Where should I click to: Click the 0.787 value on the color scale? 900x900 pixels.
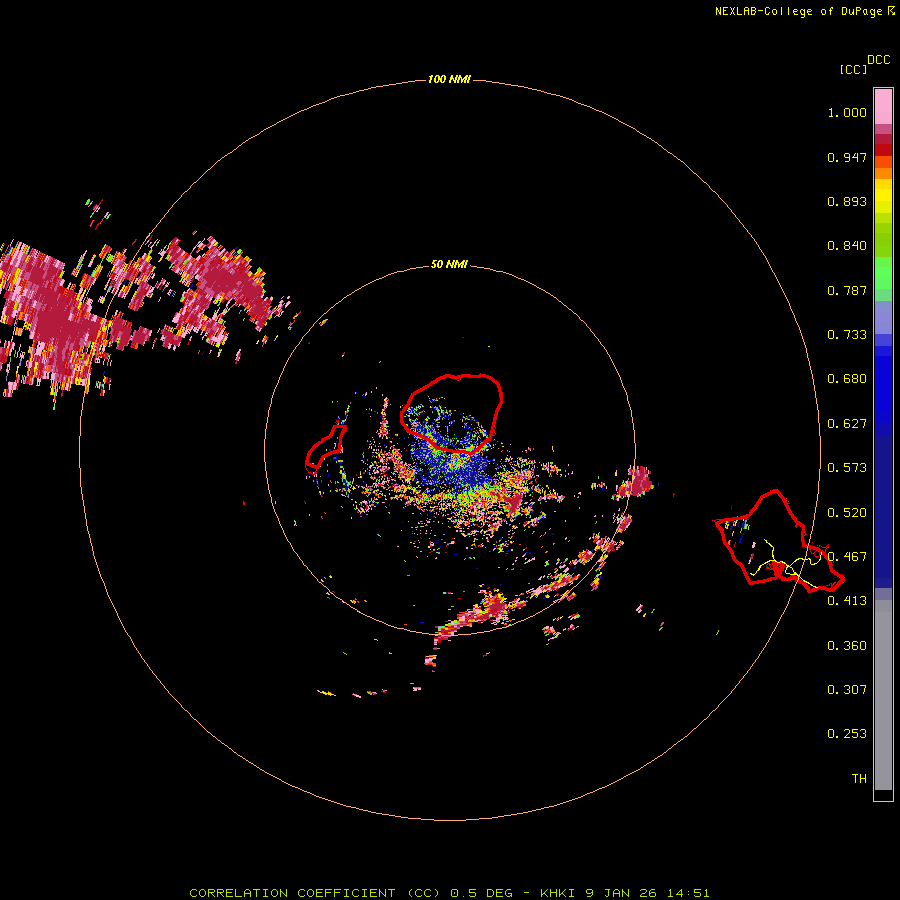tap(847, 290)
